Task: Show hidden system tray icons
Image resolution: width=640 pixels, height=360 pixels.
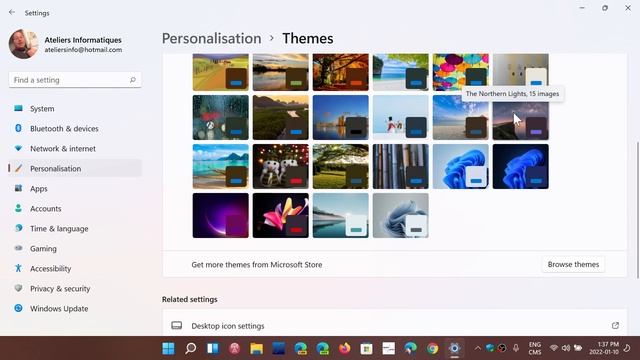Action: (477, 348)
